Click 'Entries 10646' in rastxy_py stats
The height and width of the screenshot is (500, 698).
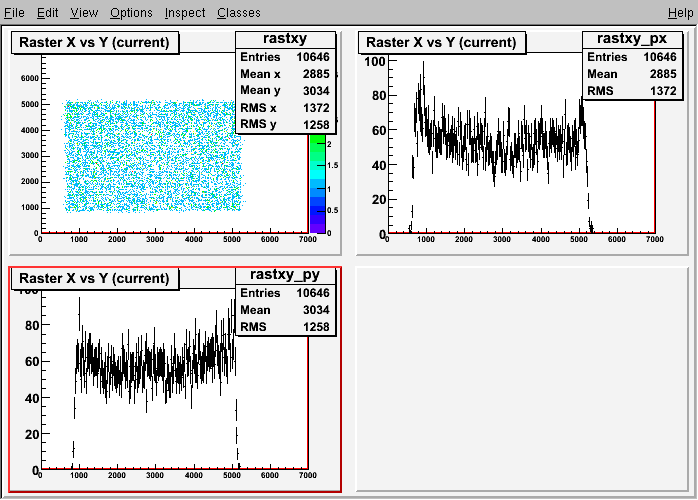(285, 293)
